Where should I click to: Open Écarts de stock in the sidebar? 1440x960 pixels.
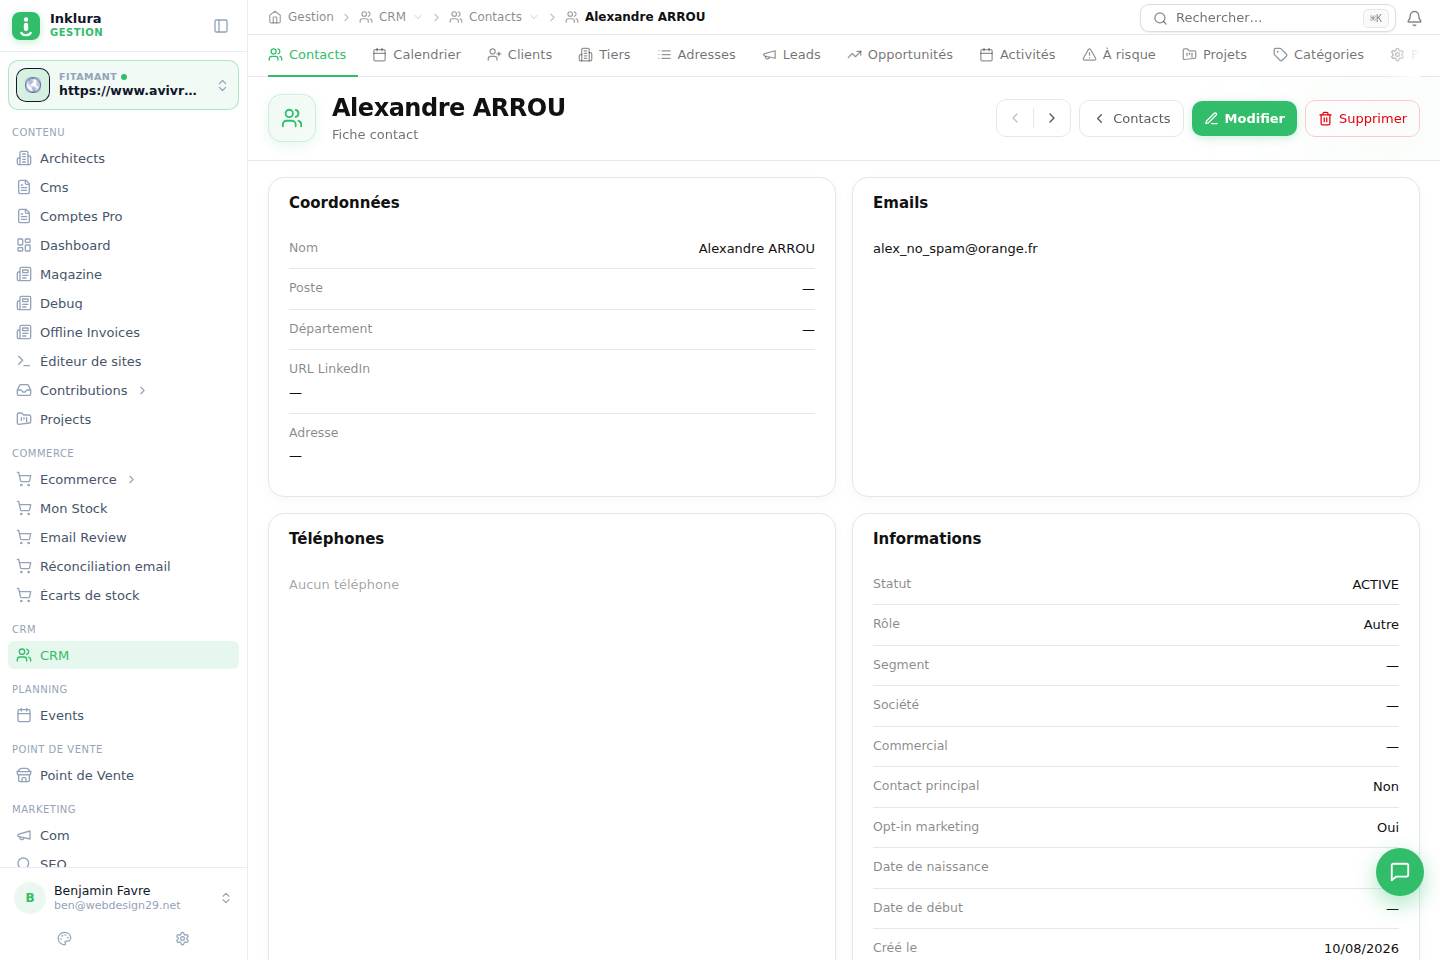click(124, 595)
